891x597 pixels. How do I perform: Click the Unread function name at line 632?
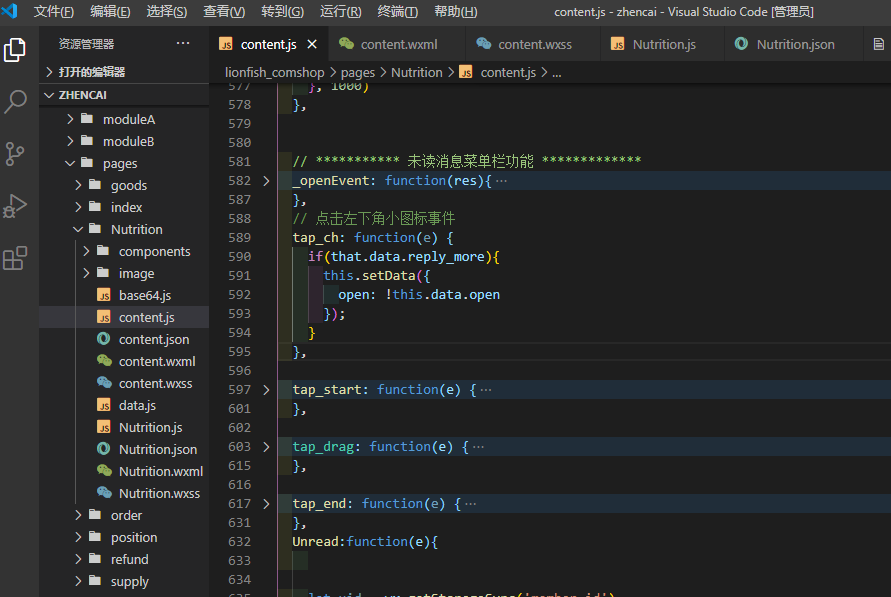pyautogui.click(x=315, y=542)
